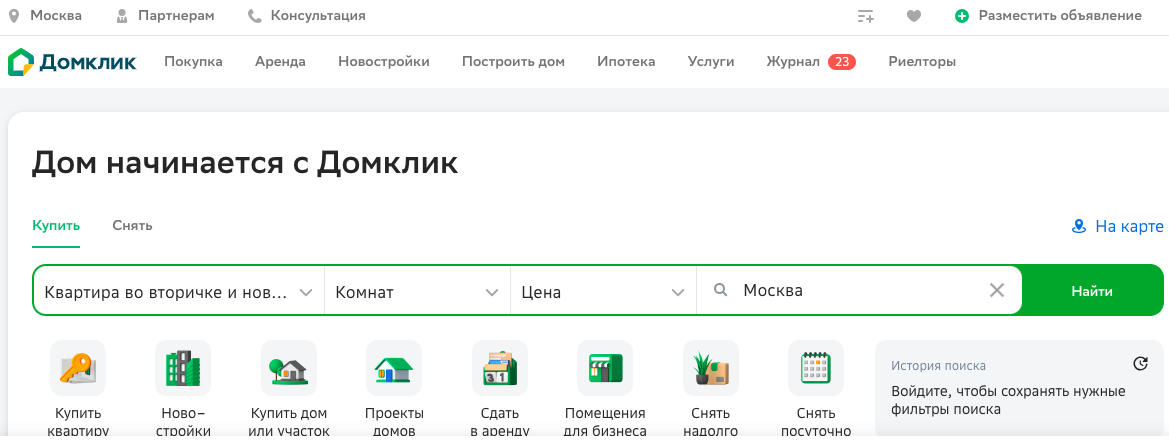Click the Партнерам link
1169x441 pixels.
click(176, 16)
